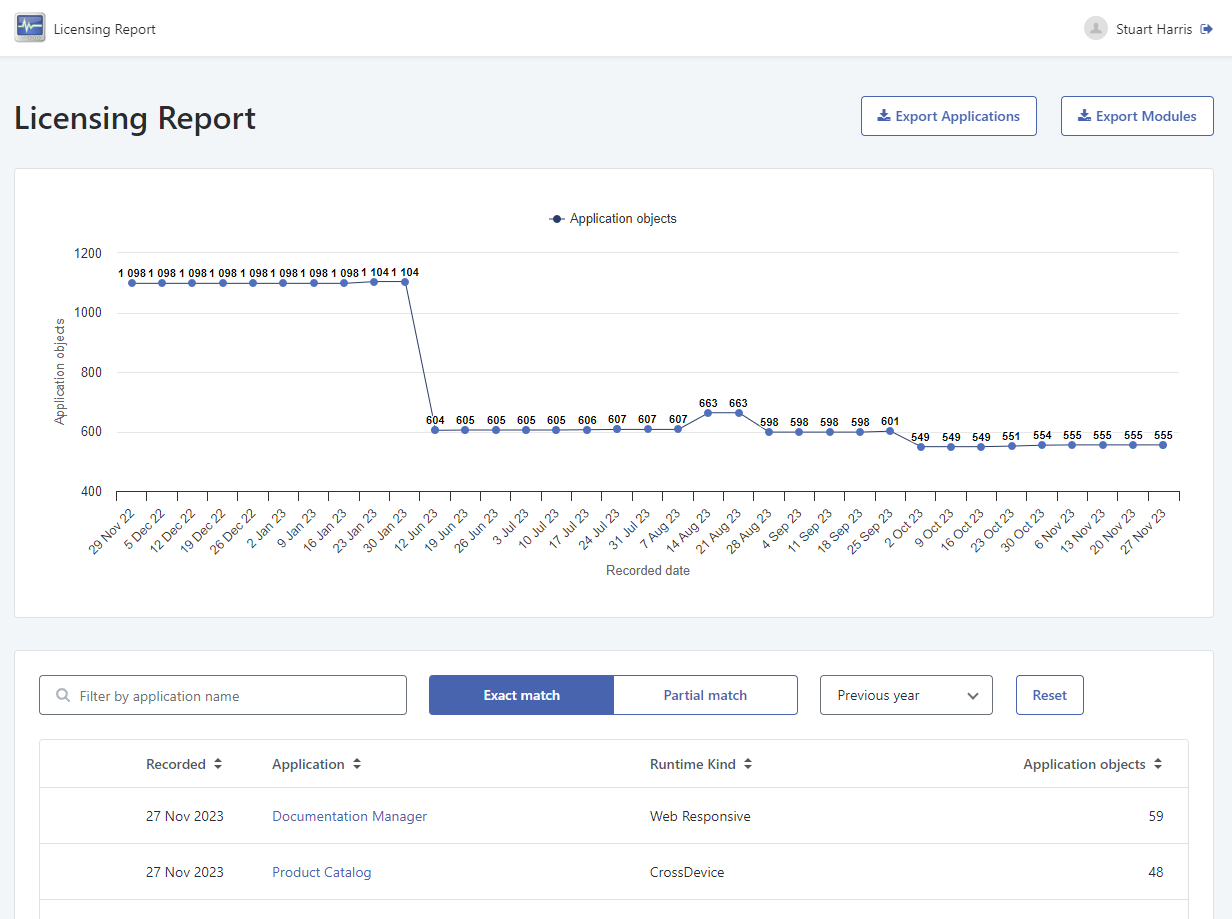
Task: Click chart data point labeled 601
Action: pos(890,431)
